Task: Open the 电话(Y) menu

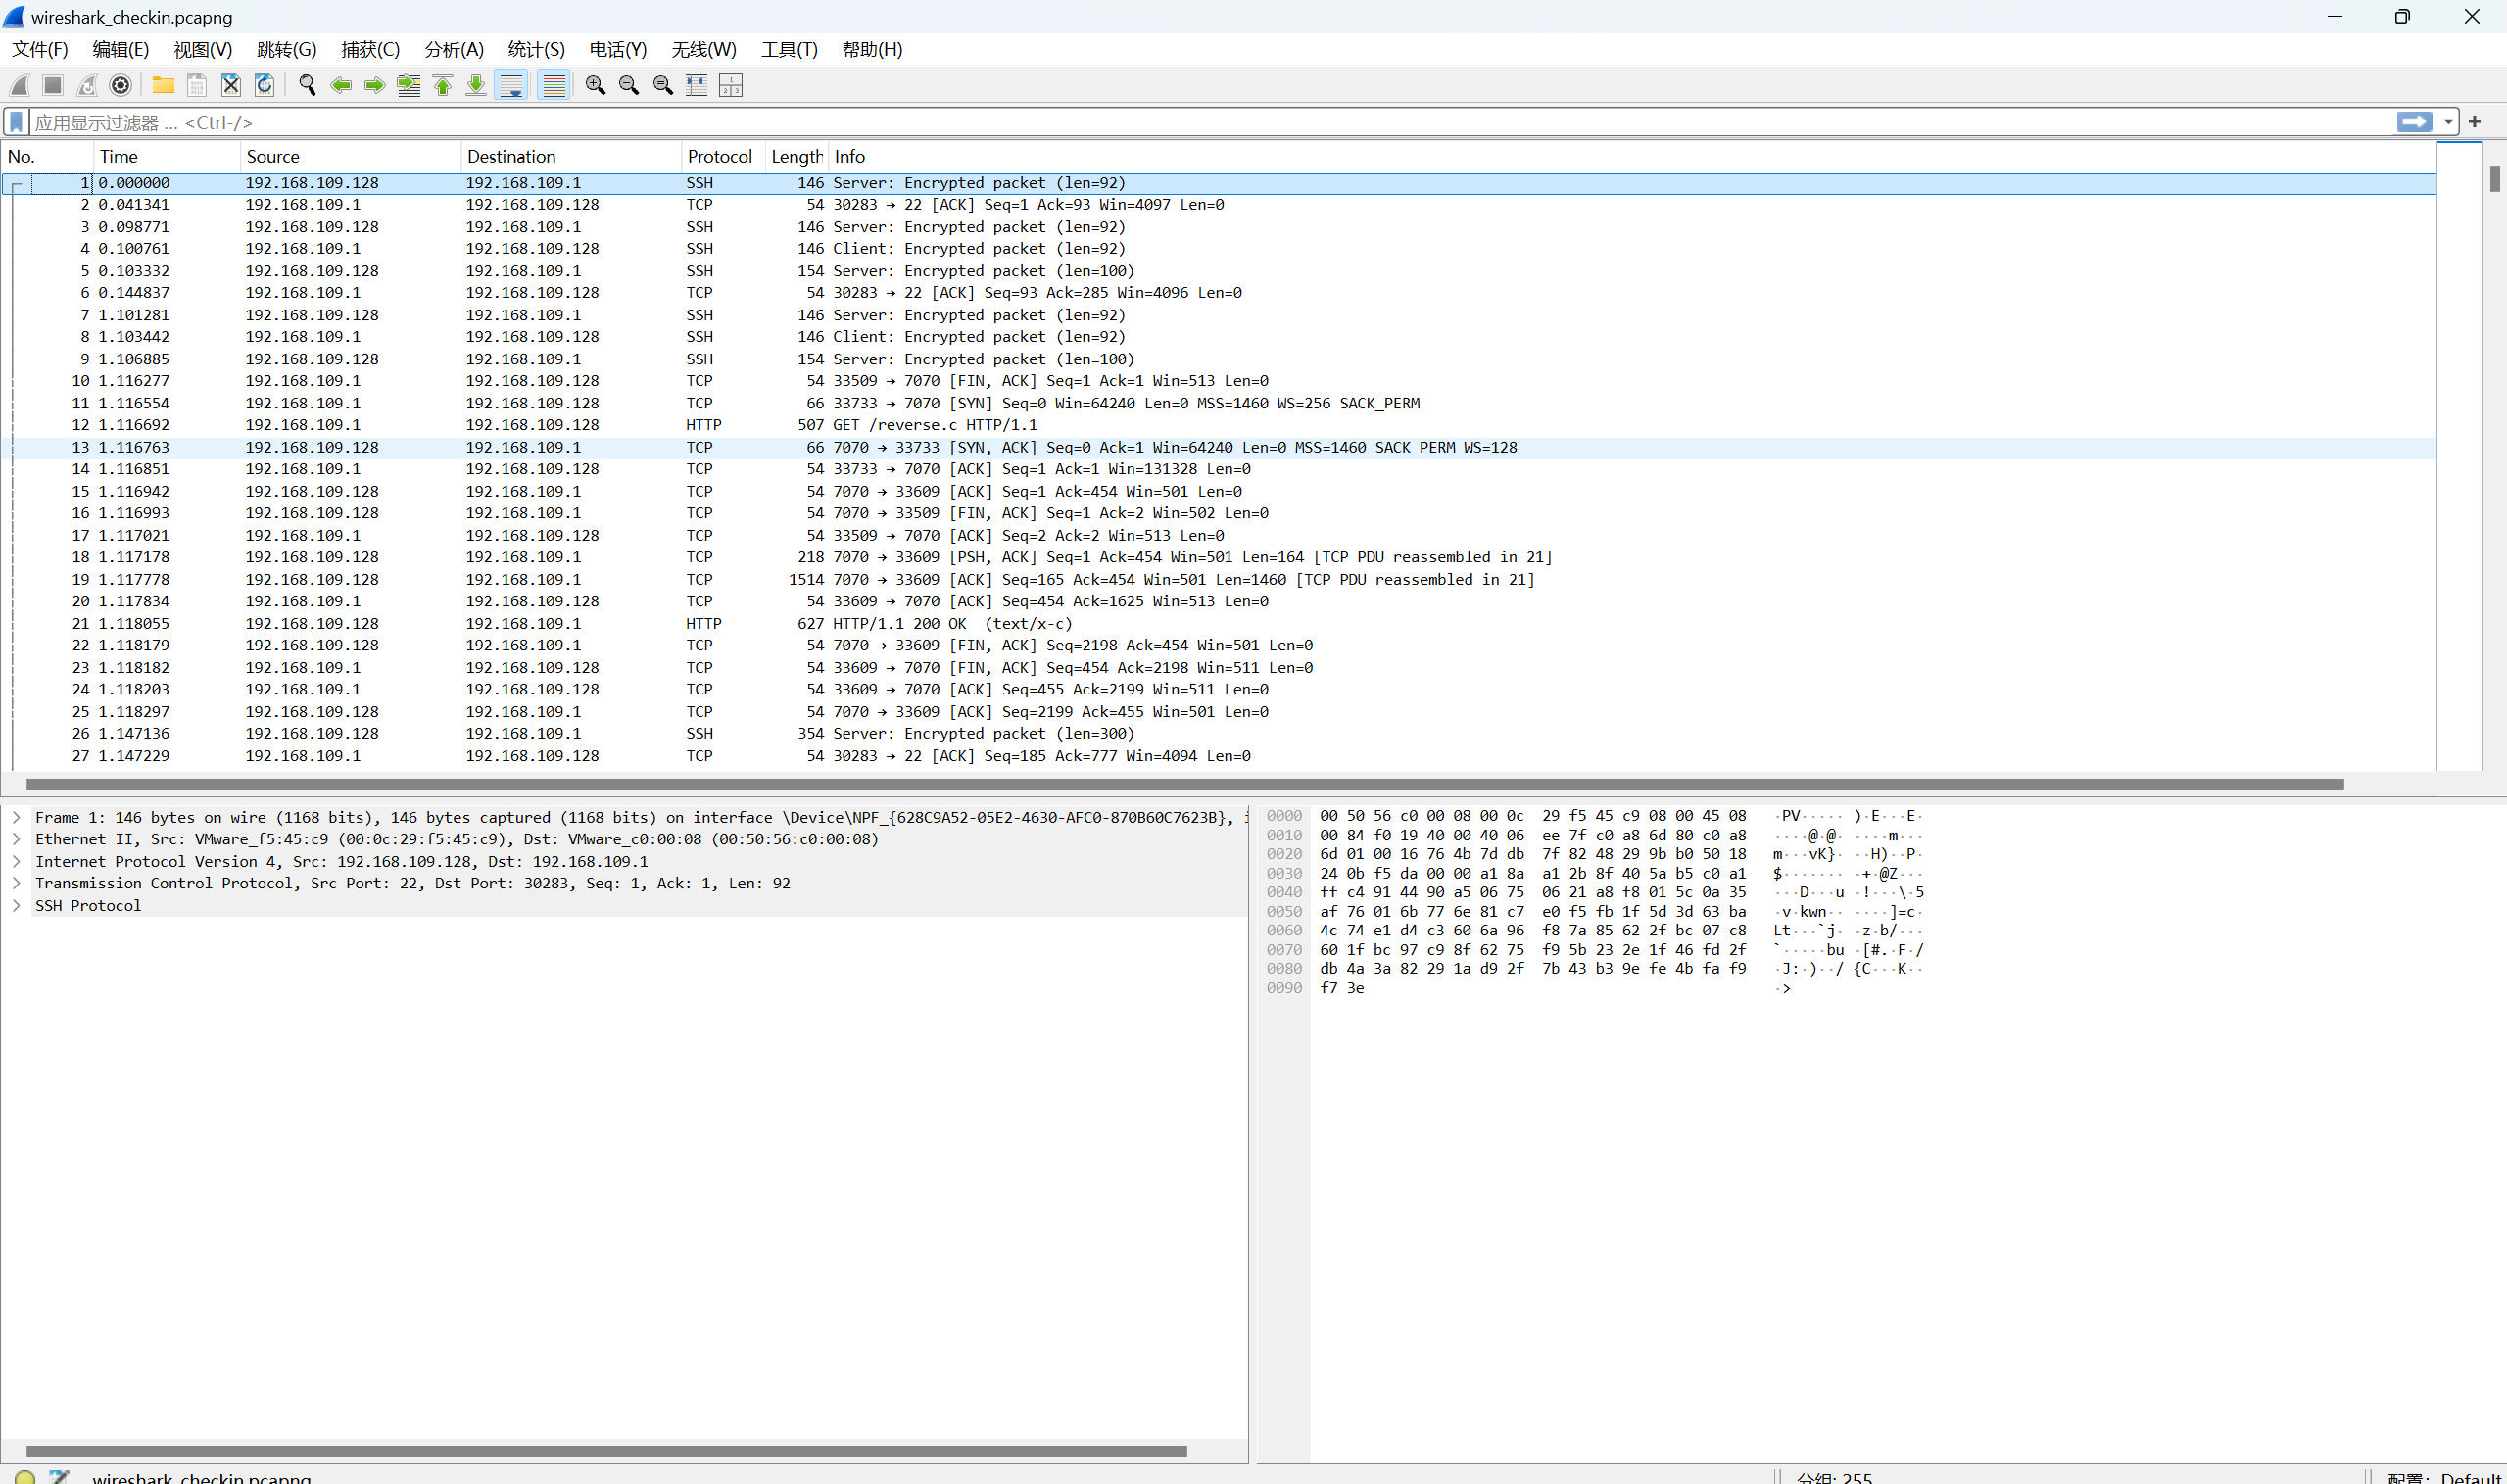Action: (x=618, y=49)
